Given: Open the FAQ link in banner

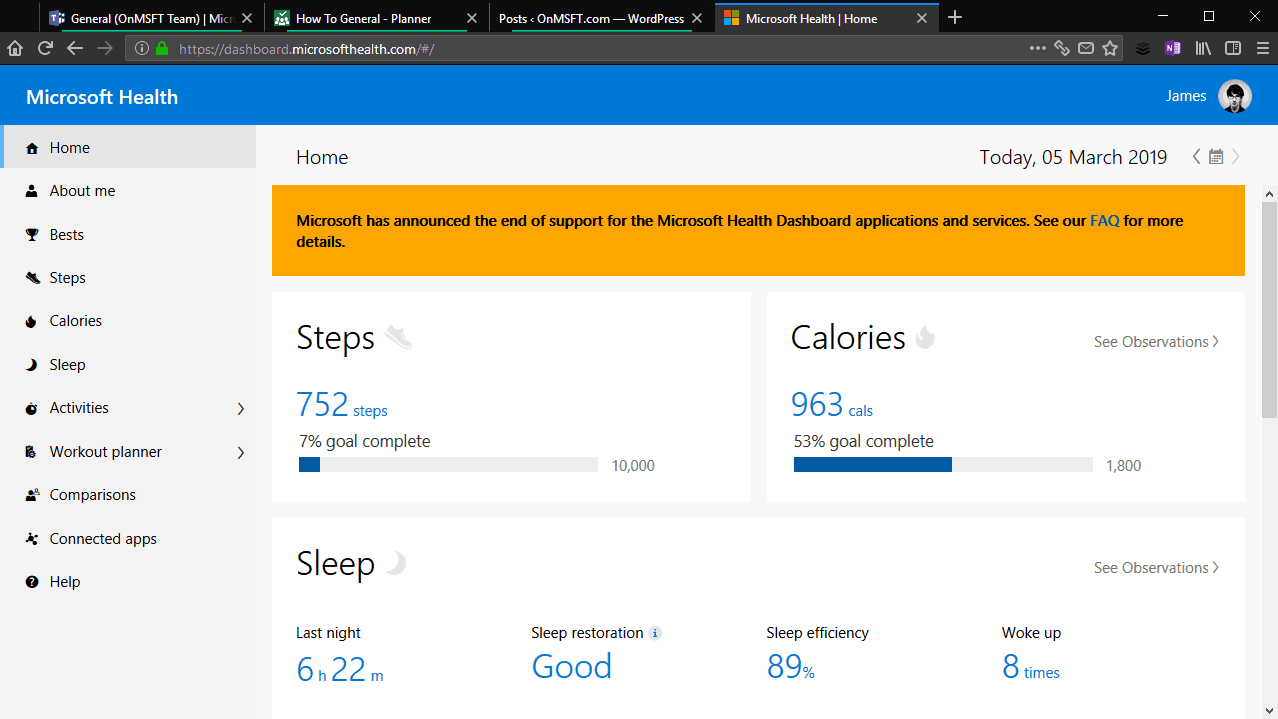Looking at the screenshot, I should 1104,221.
